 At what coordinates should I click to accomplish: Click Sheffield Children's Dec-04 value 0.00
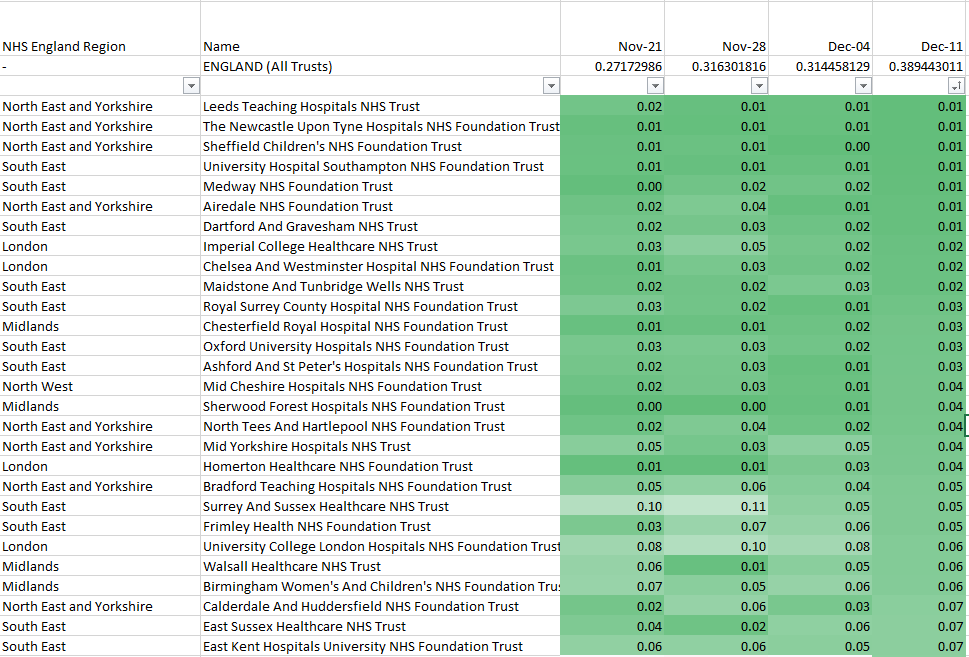pyautogui.click(x=821, y=146)
